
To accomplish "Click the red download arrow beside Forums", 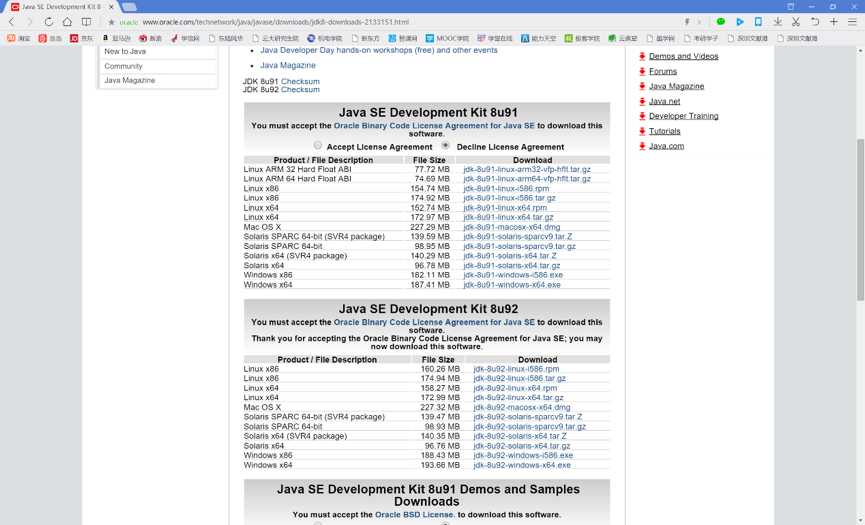I will 642,71.
